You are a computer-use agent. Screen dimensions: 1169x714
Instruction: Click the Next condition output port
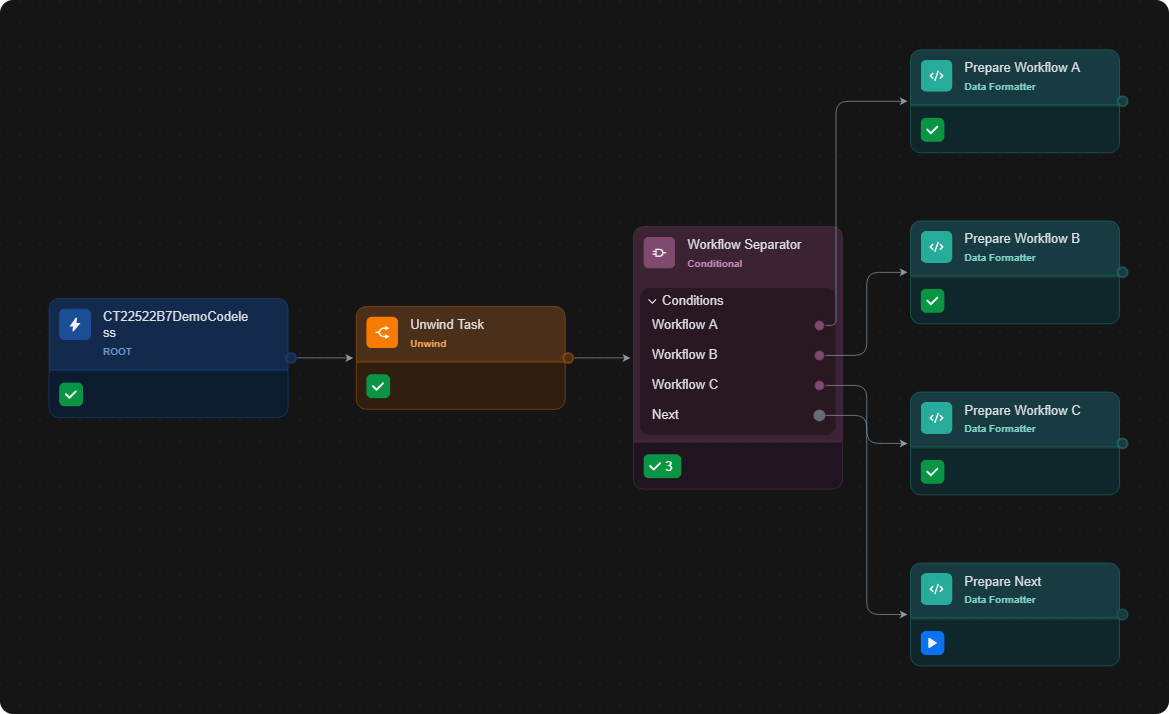(x=819, y=415)
